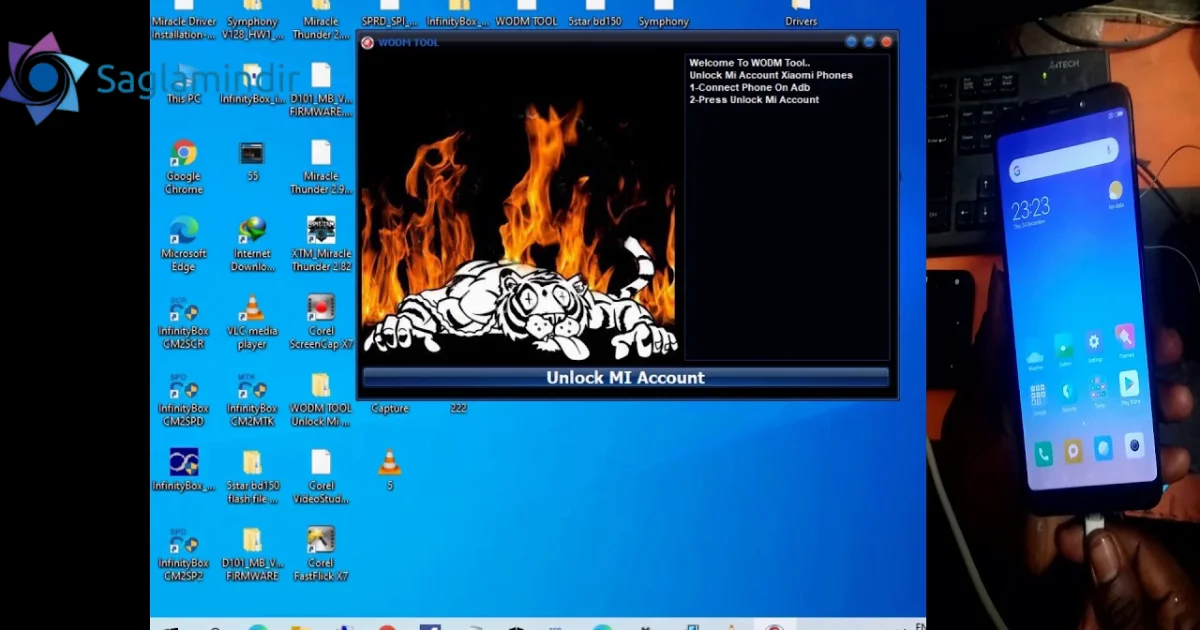Image resolution: width=1200 pixels, height=630 pixels.
Task: Select Miracle Driver Installation desktop label
Action: tap(183, 28)
